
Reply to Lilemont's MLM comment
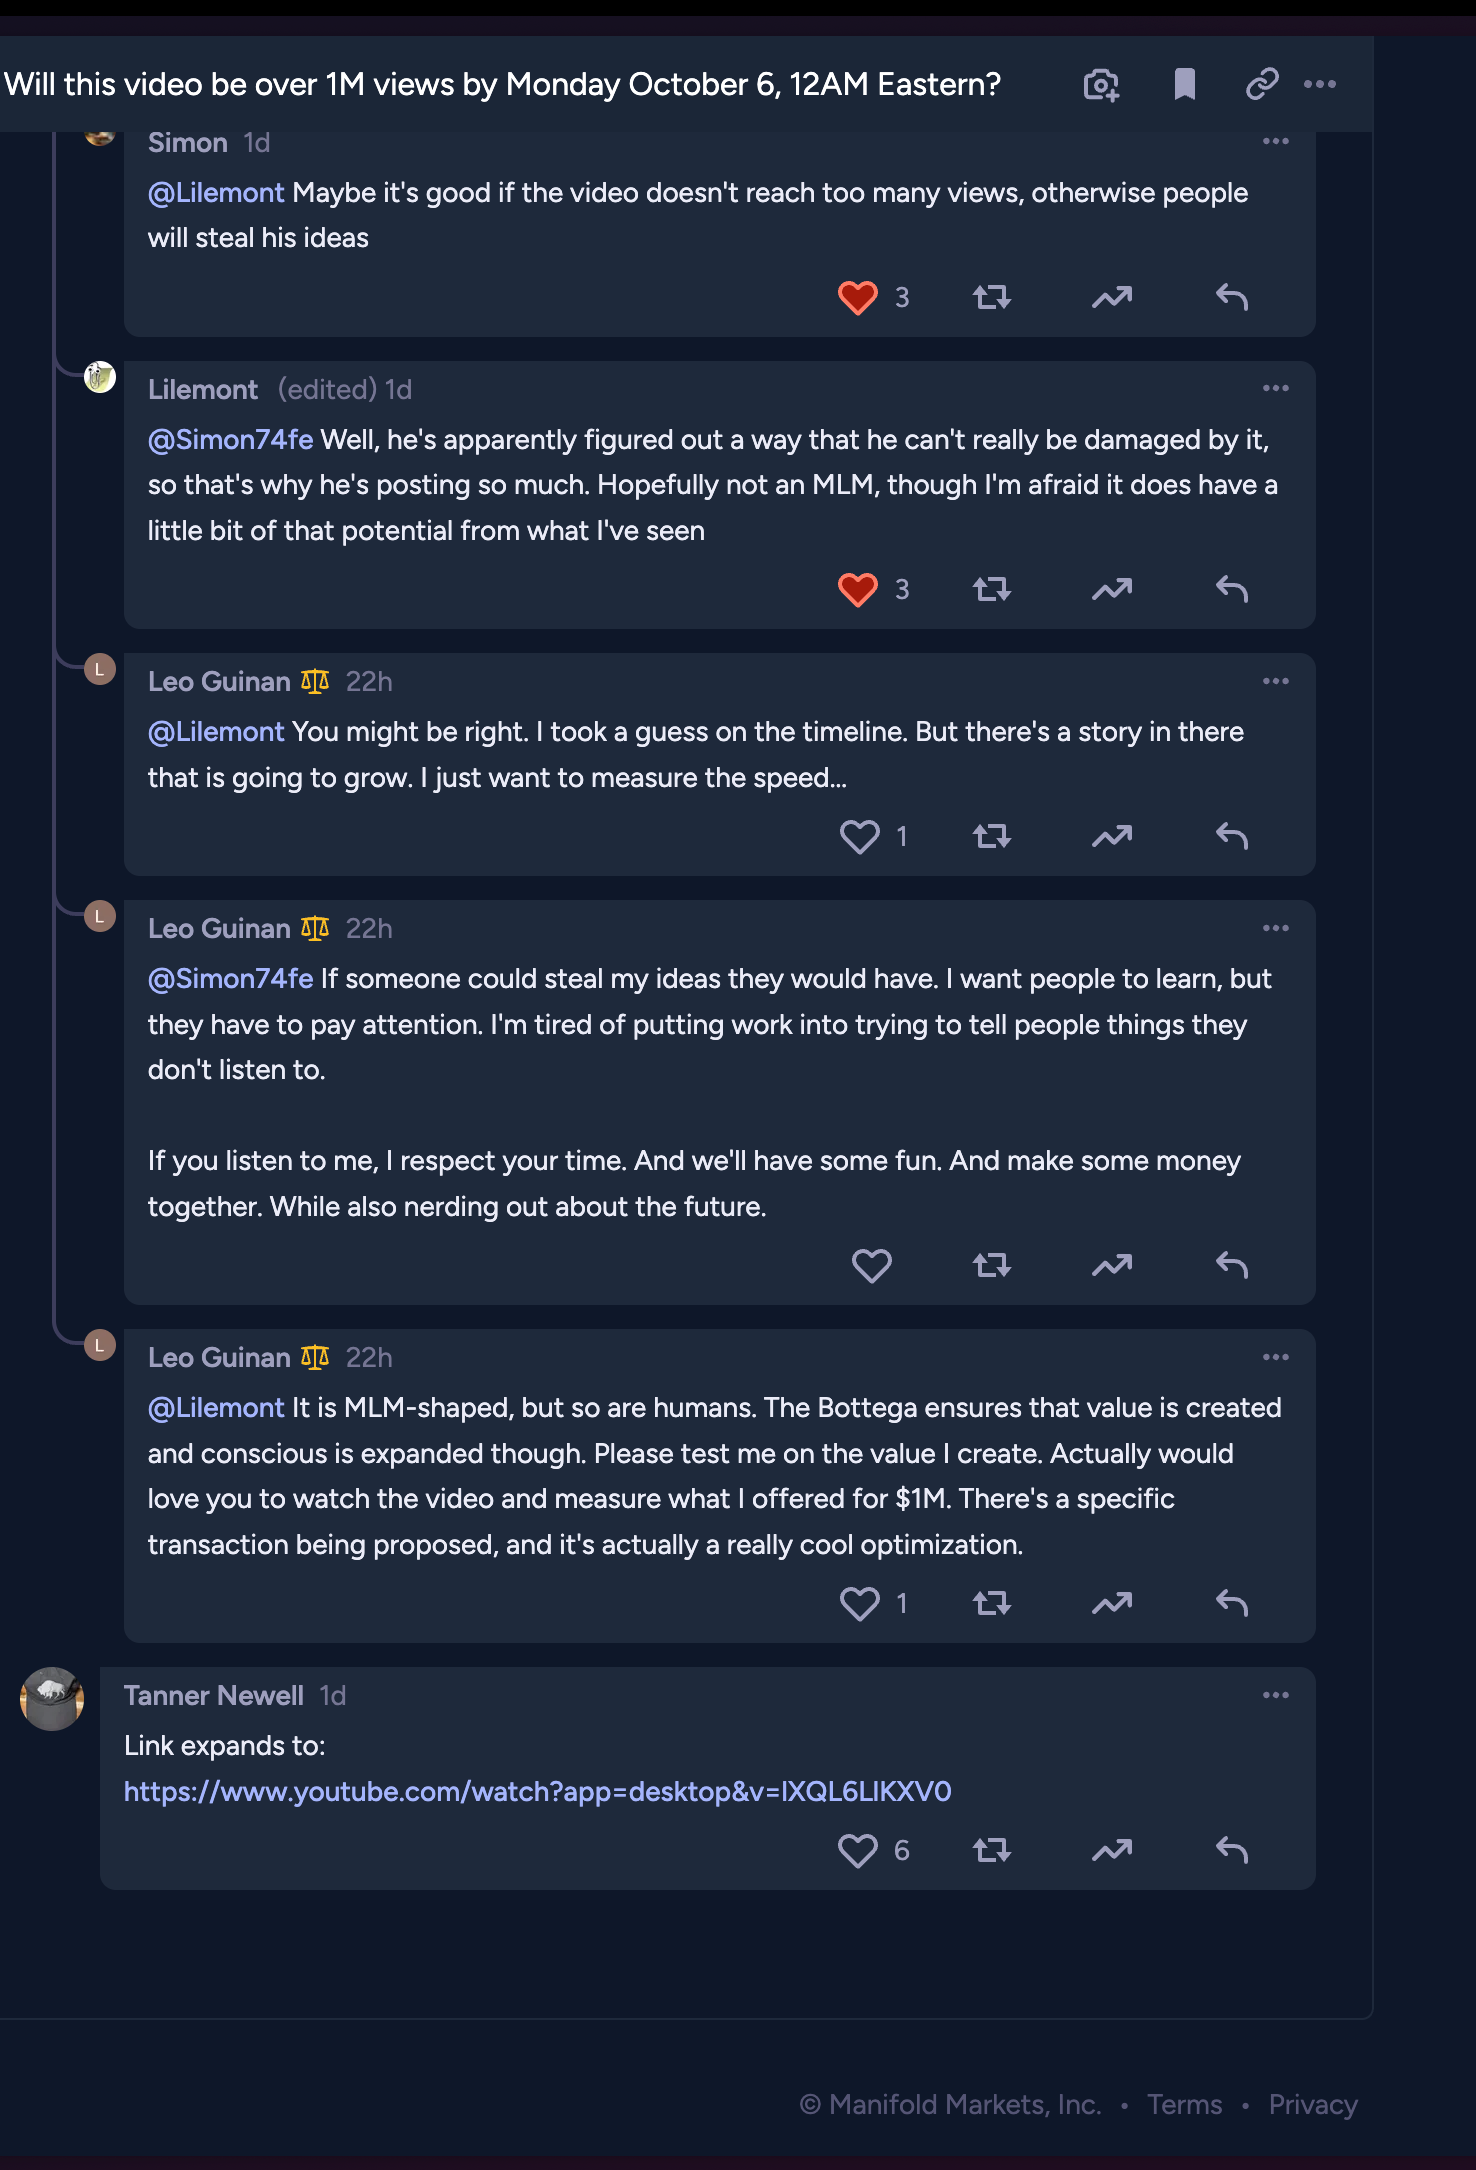click(x=1232, y=590)
